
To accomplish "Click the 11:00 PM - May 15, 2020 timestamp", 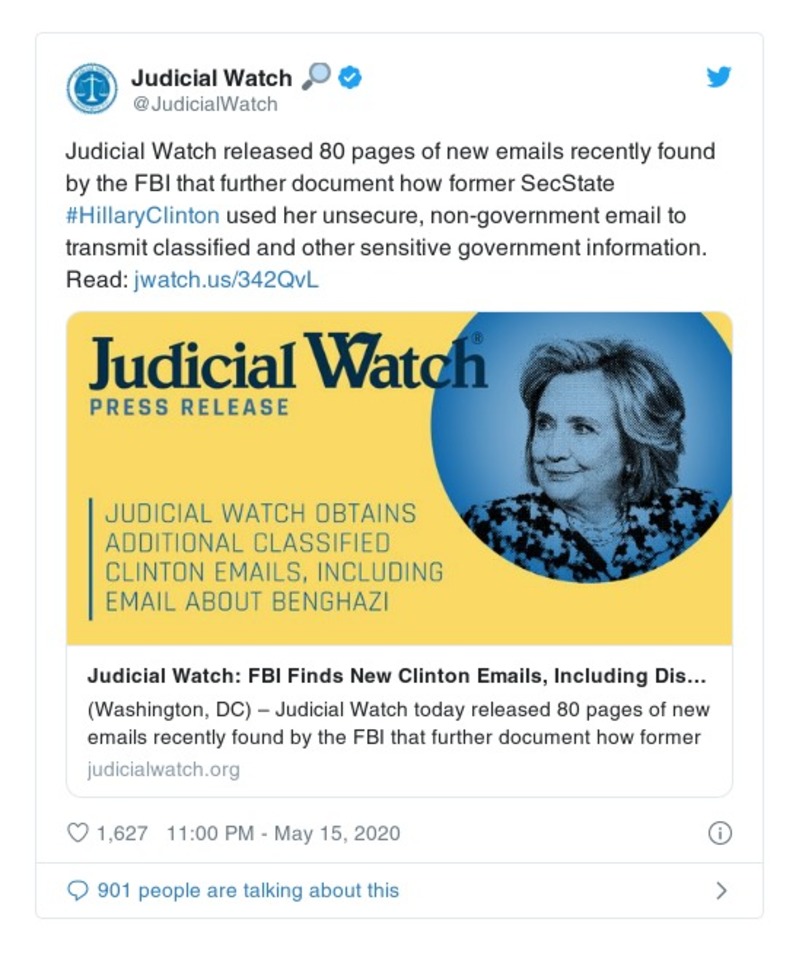I will point(283,833).
